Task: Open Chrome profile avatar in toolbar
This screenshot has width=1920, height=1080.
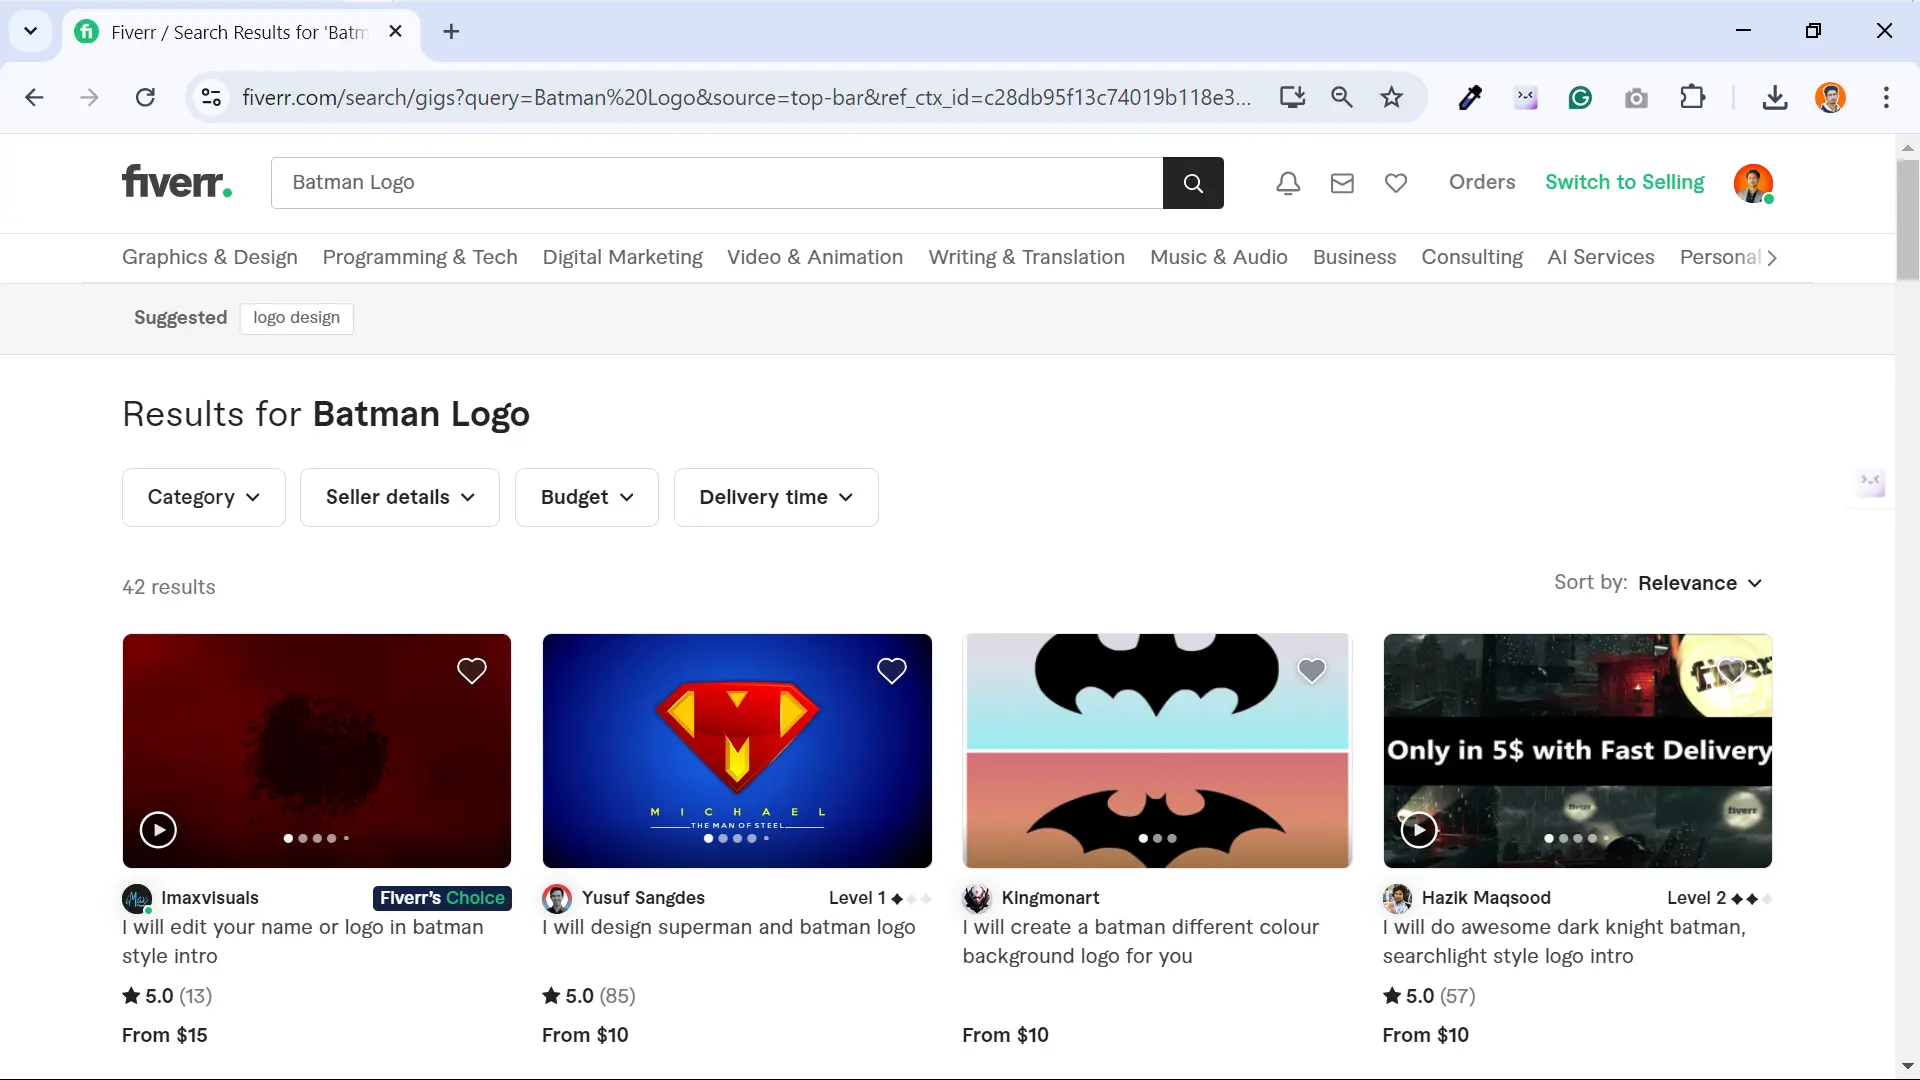Action: (1830, 97)
